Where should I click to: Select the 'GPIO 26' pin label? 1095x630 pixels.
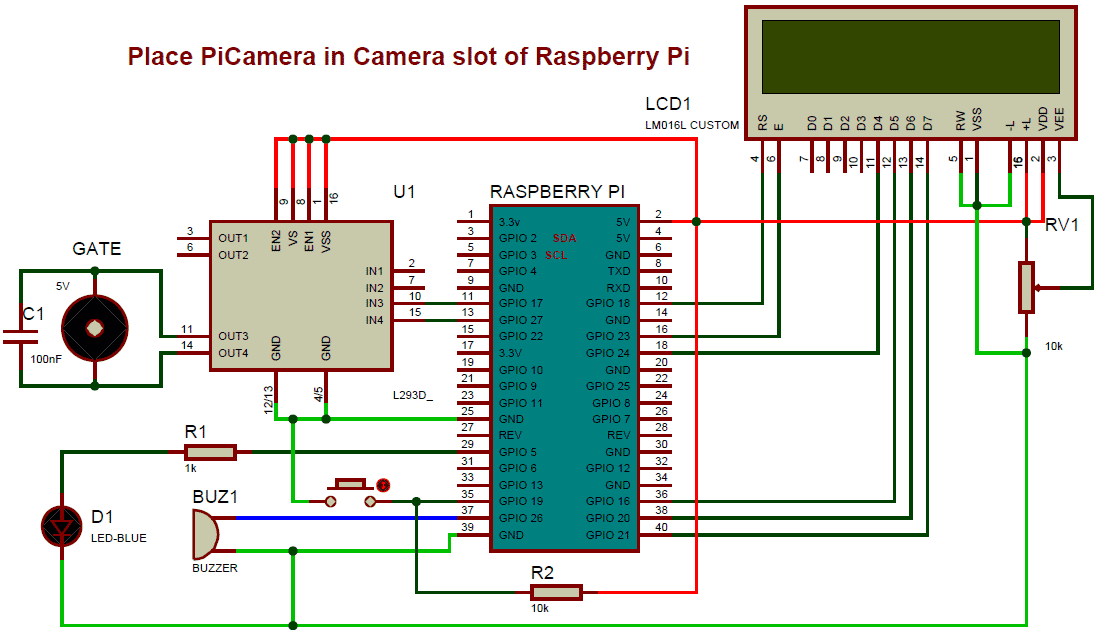[521, 518]
